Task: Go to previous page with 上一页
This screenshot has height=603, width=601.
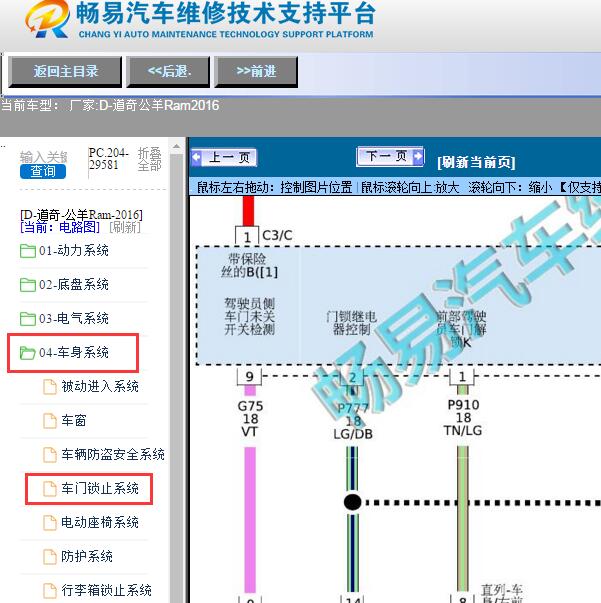Action: (x=224, y=157)
